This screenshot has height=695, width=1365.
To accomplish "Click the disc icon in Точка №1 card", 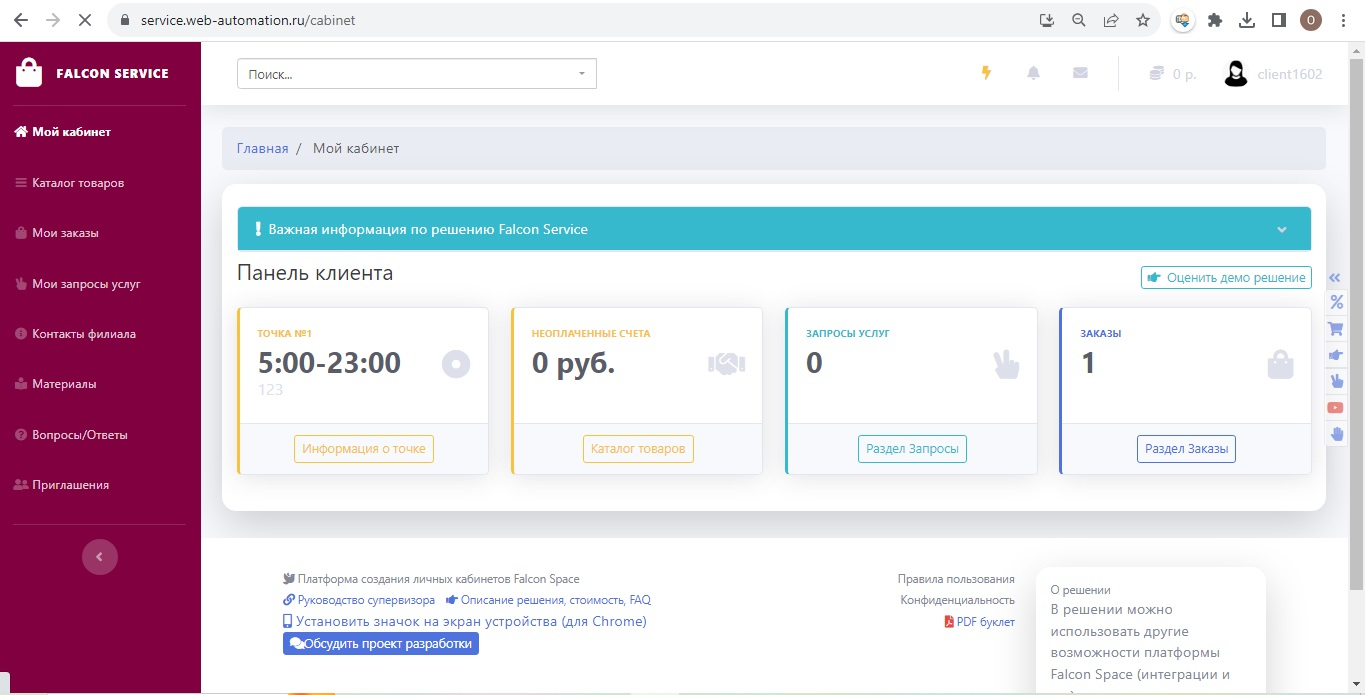I will point(456,365).
